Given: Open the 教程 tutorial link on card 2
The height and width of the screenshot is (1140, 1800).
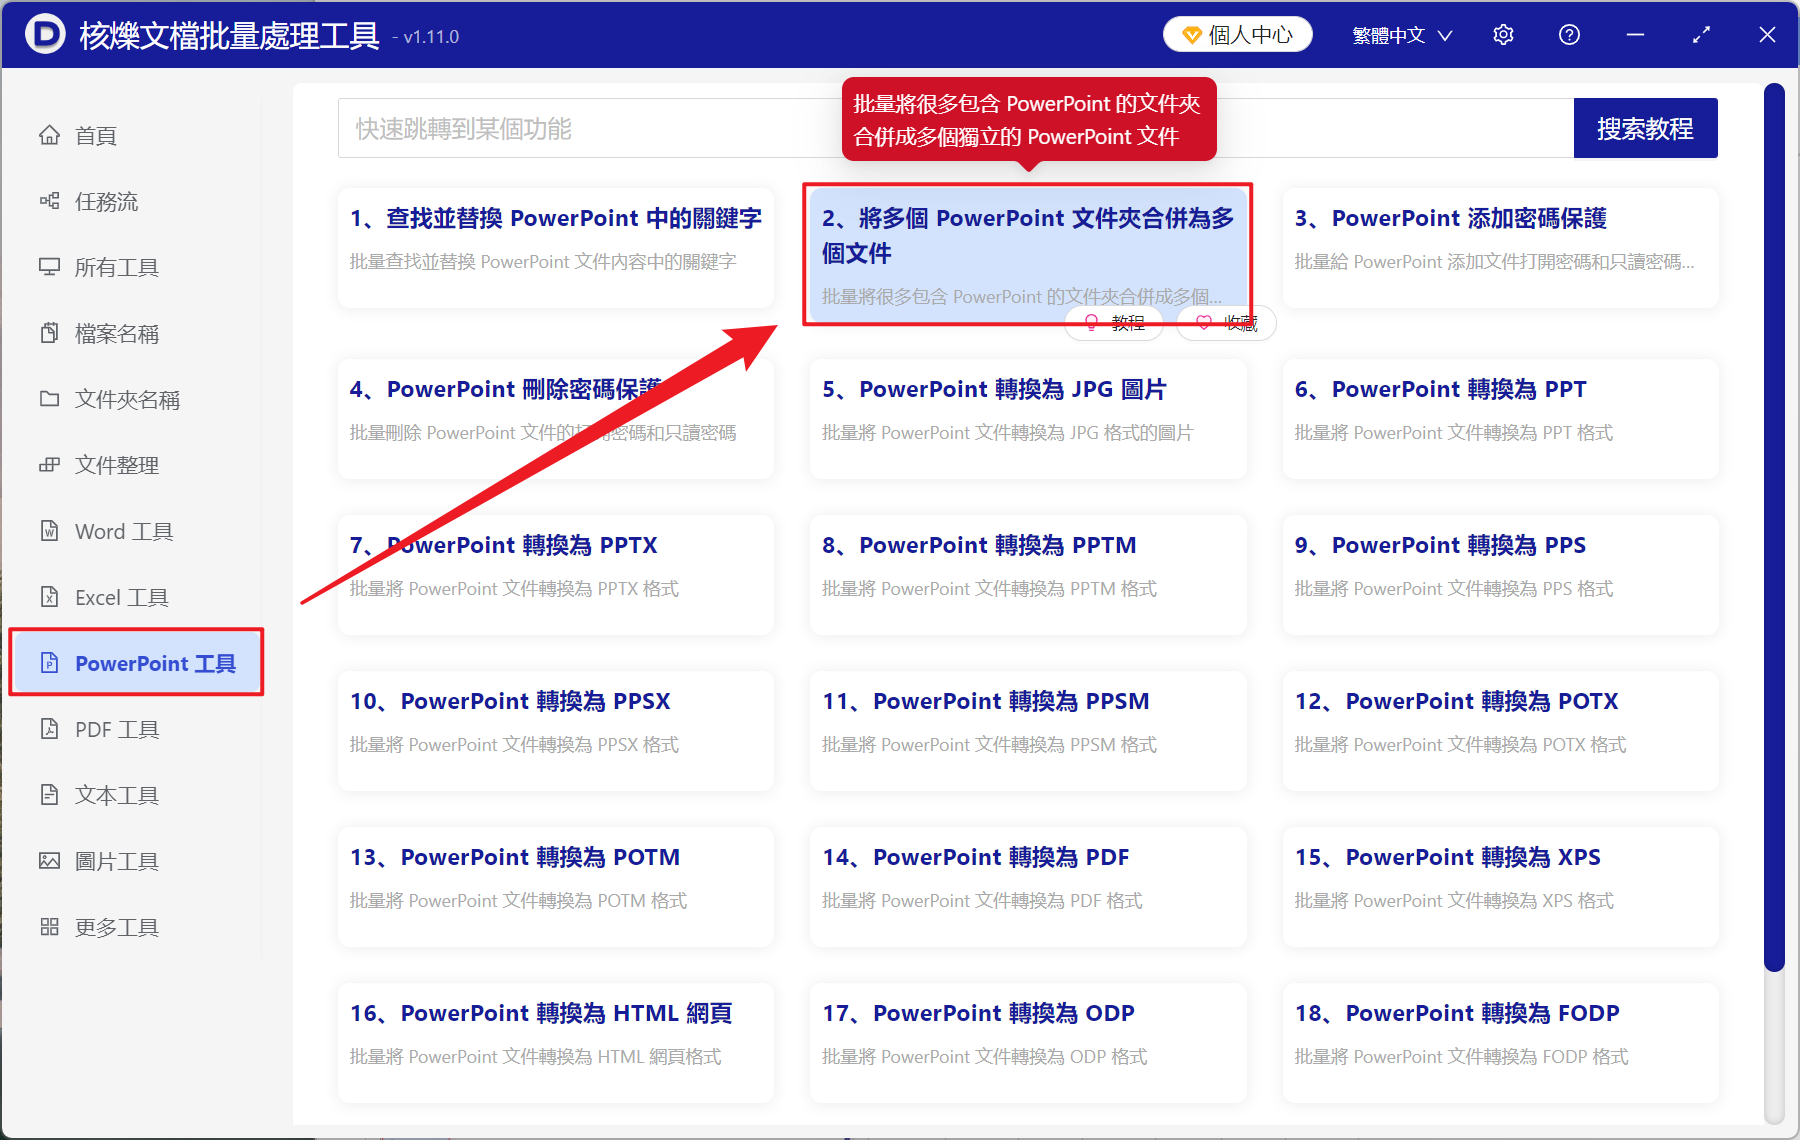Looking at the screenshot, I should (x=1113, y=322).
